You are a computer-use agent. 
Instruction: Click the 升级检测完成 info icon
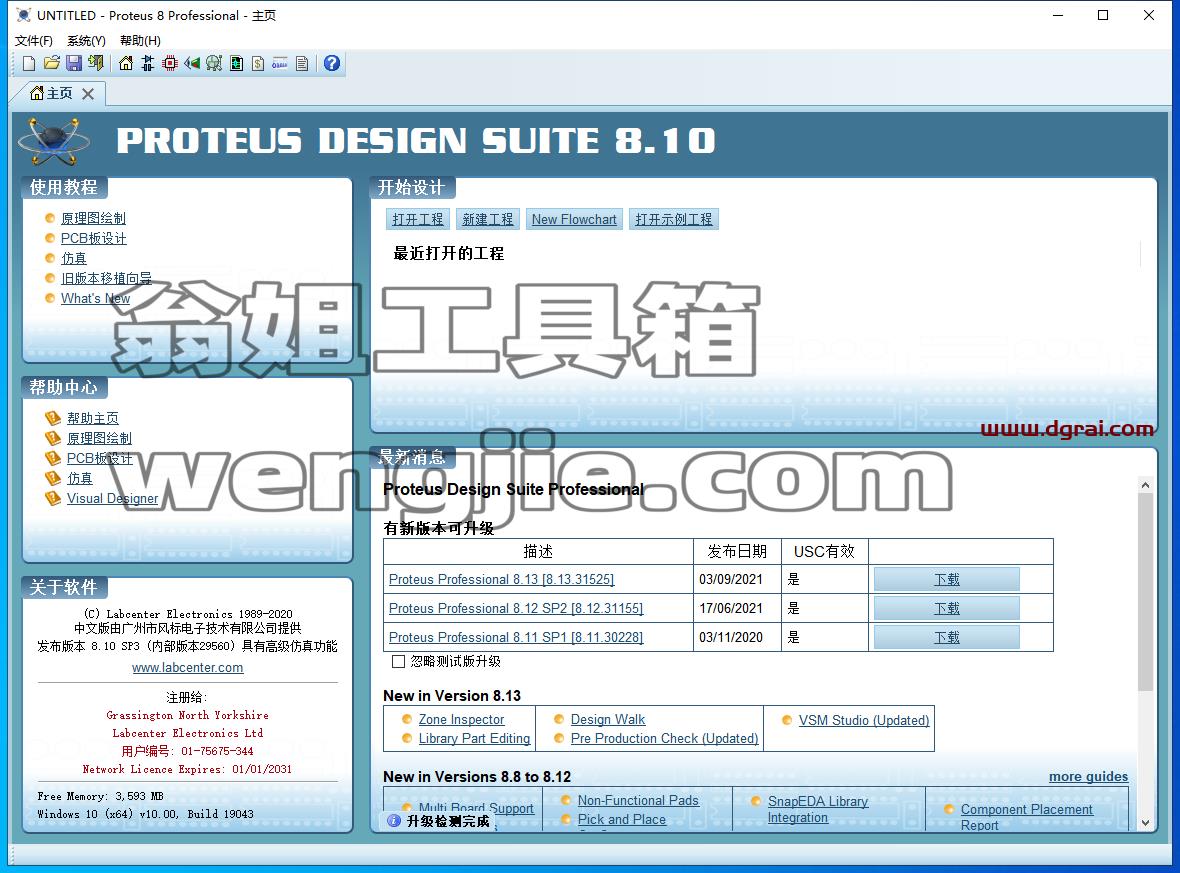(394, 821)
